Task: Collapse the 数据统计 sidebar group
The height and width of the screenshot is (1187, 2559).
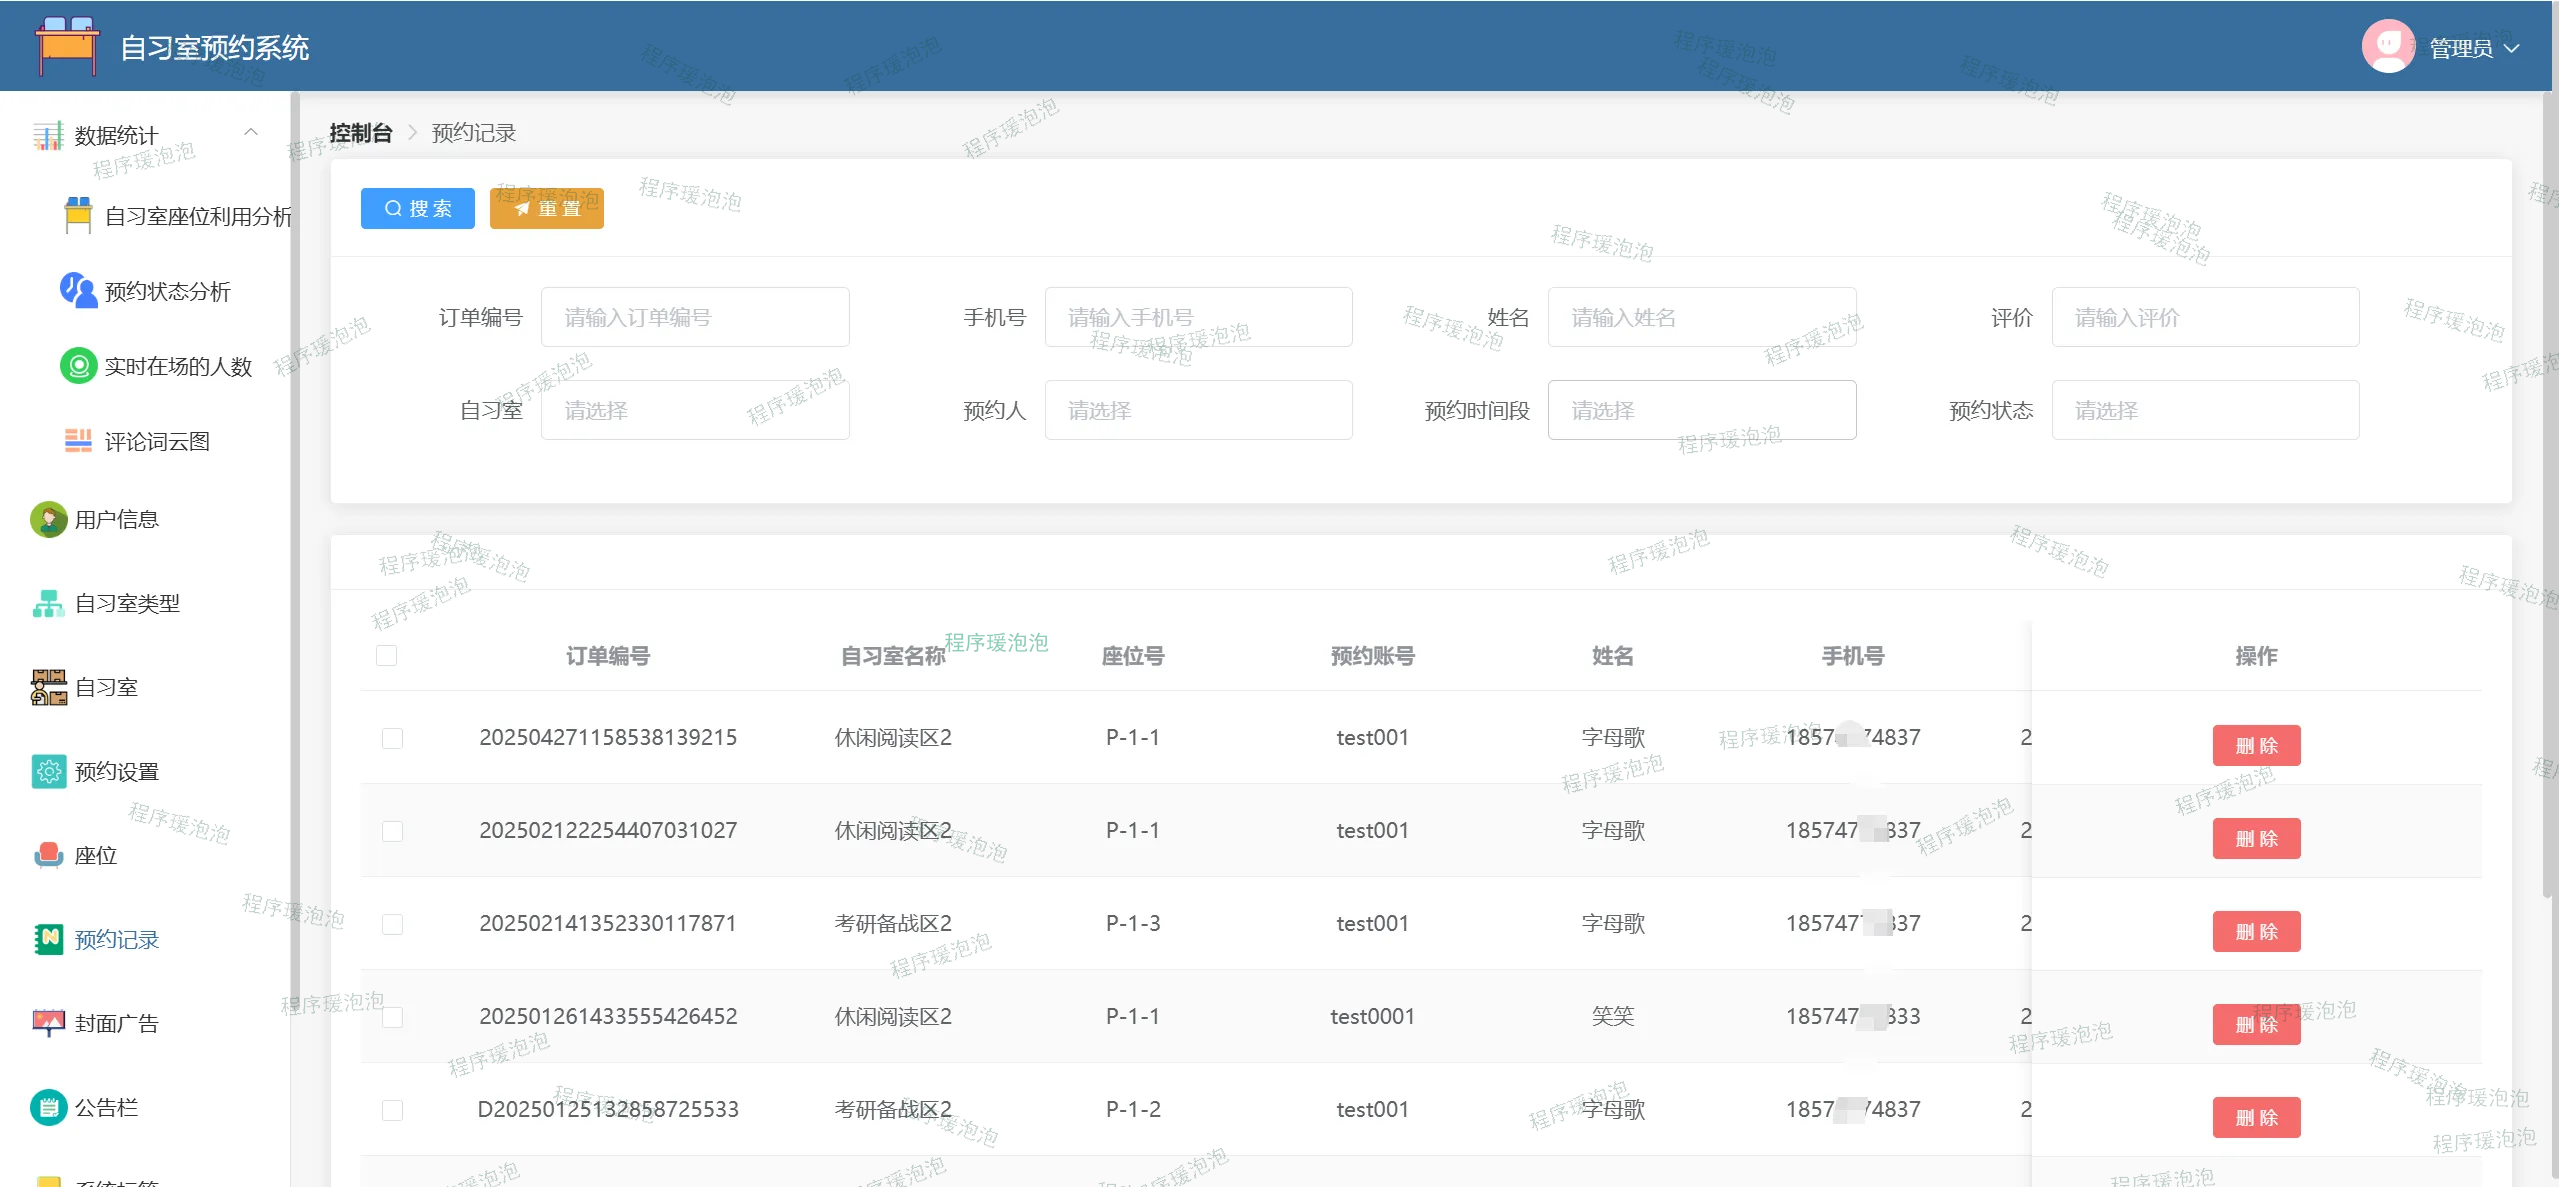Action: coord(251,133)
